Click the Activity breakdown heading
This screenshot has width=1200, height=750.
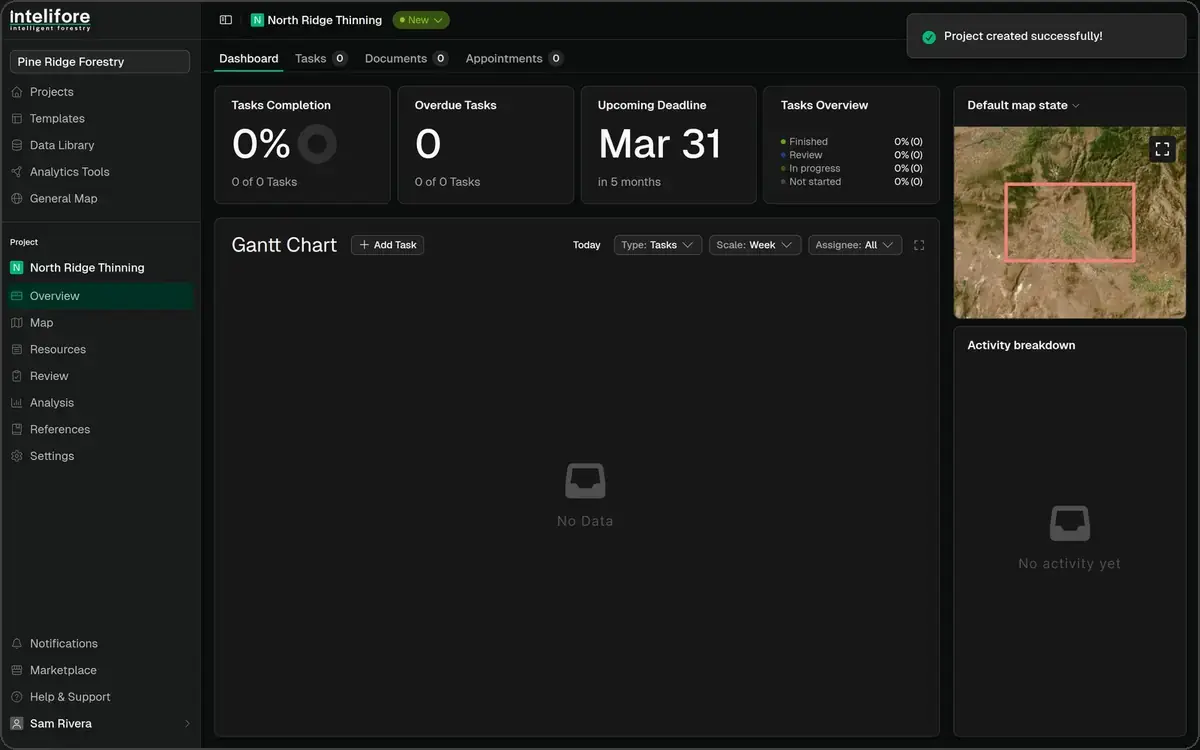pos(1022,346)
